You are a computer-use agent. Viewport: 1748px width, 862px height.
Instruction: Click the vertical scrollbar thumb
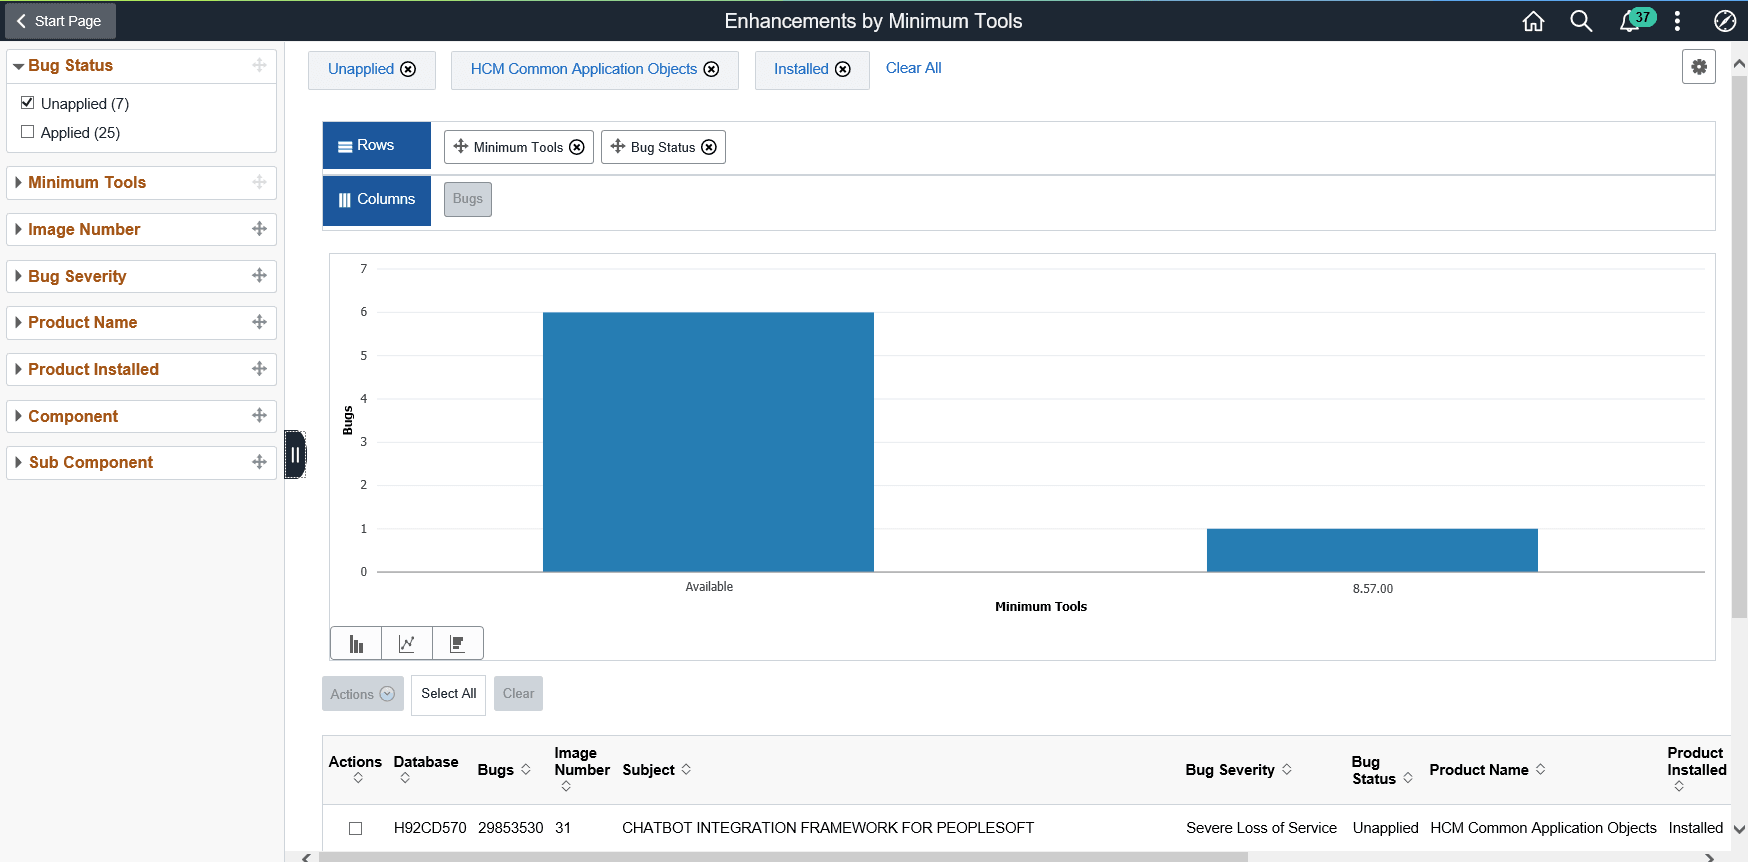click(x=1739, y=347)
